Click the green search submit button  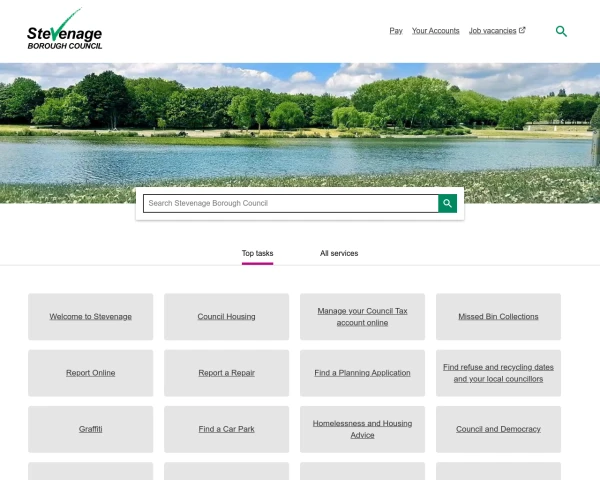click(447, 203)
